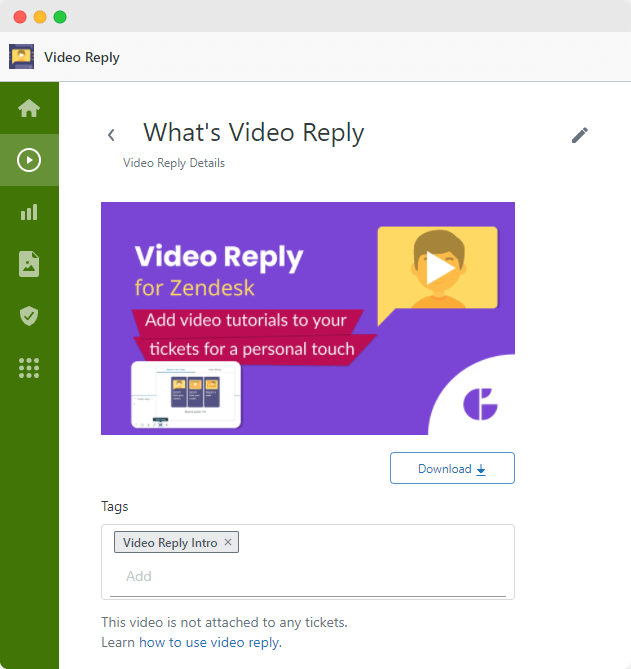
Task: Open the image file sidebar icon
Action: pyautogui.click(x=29, y=264)
